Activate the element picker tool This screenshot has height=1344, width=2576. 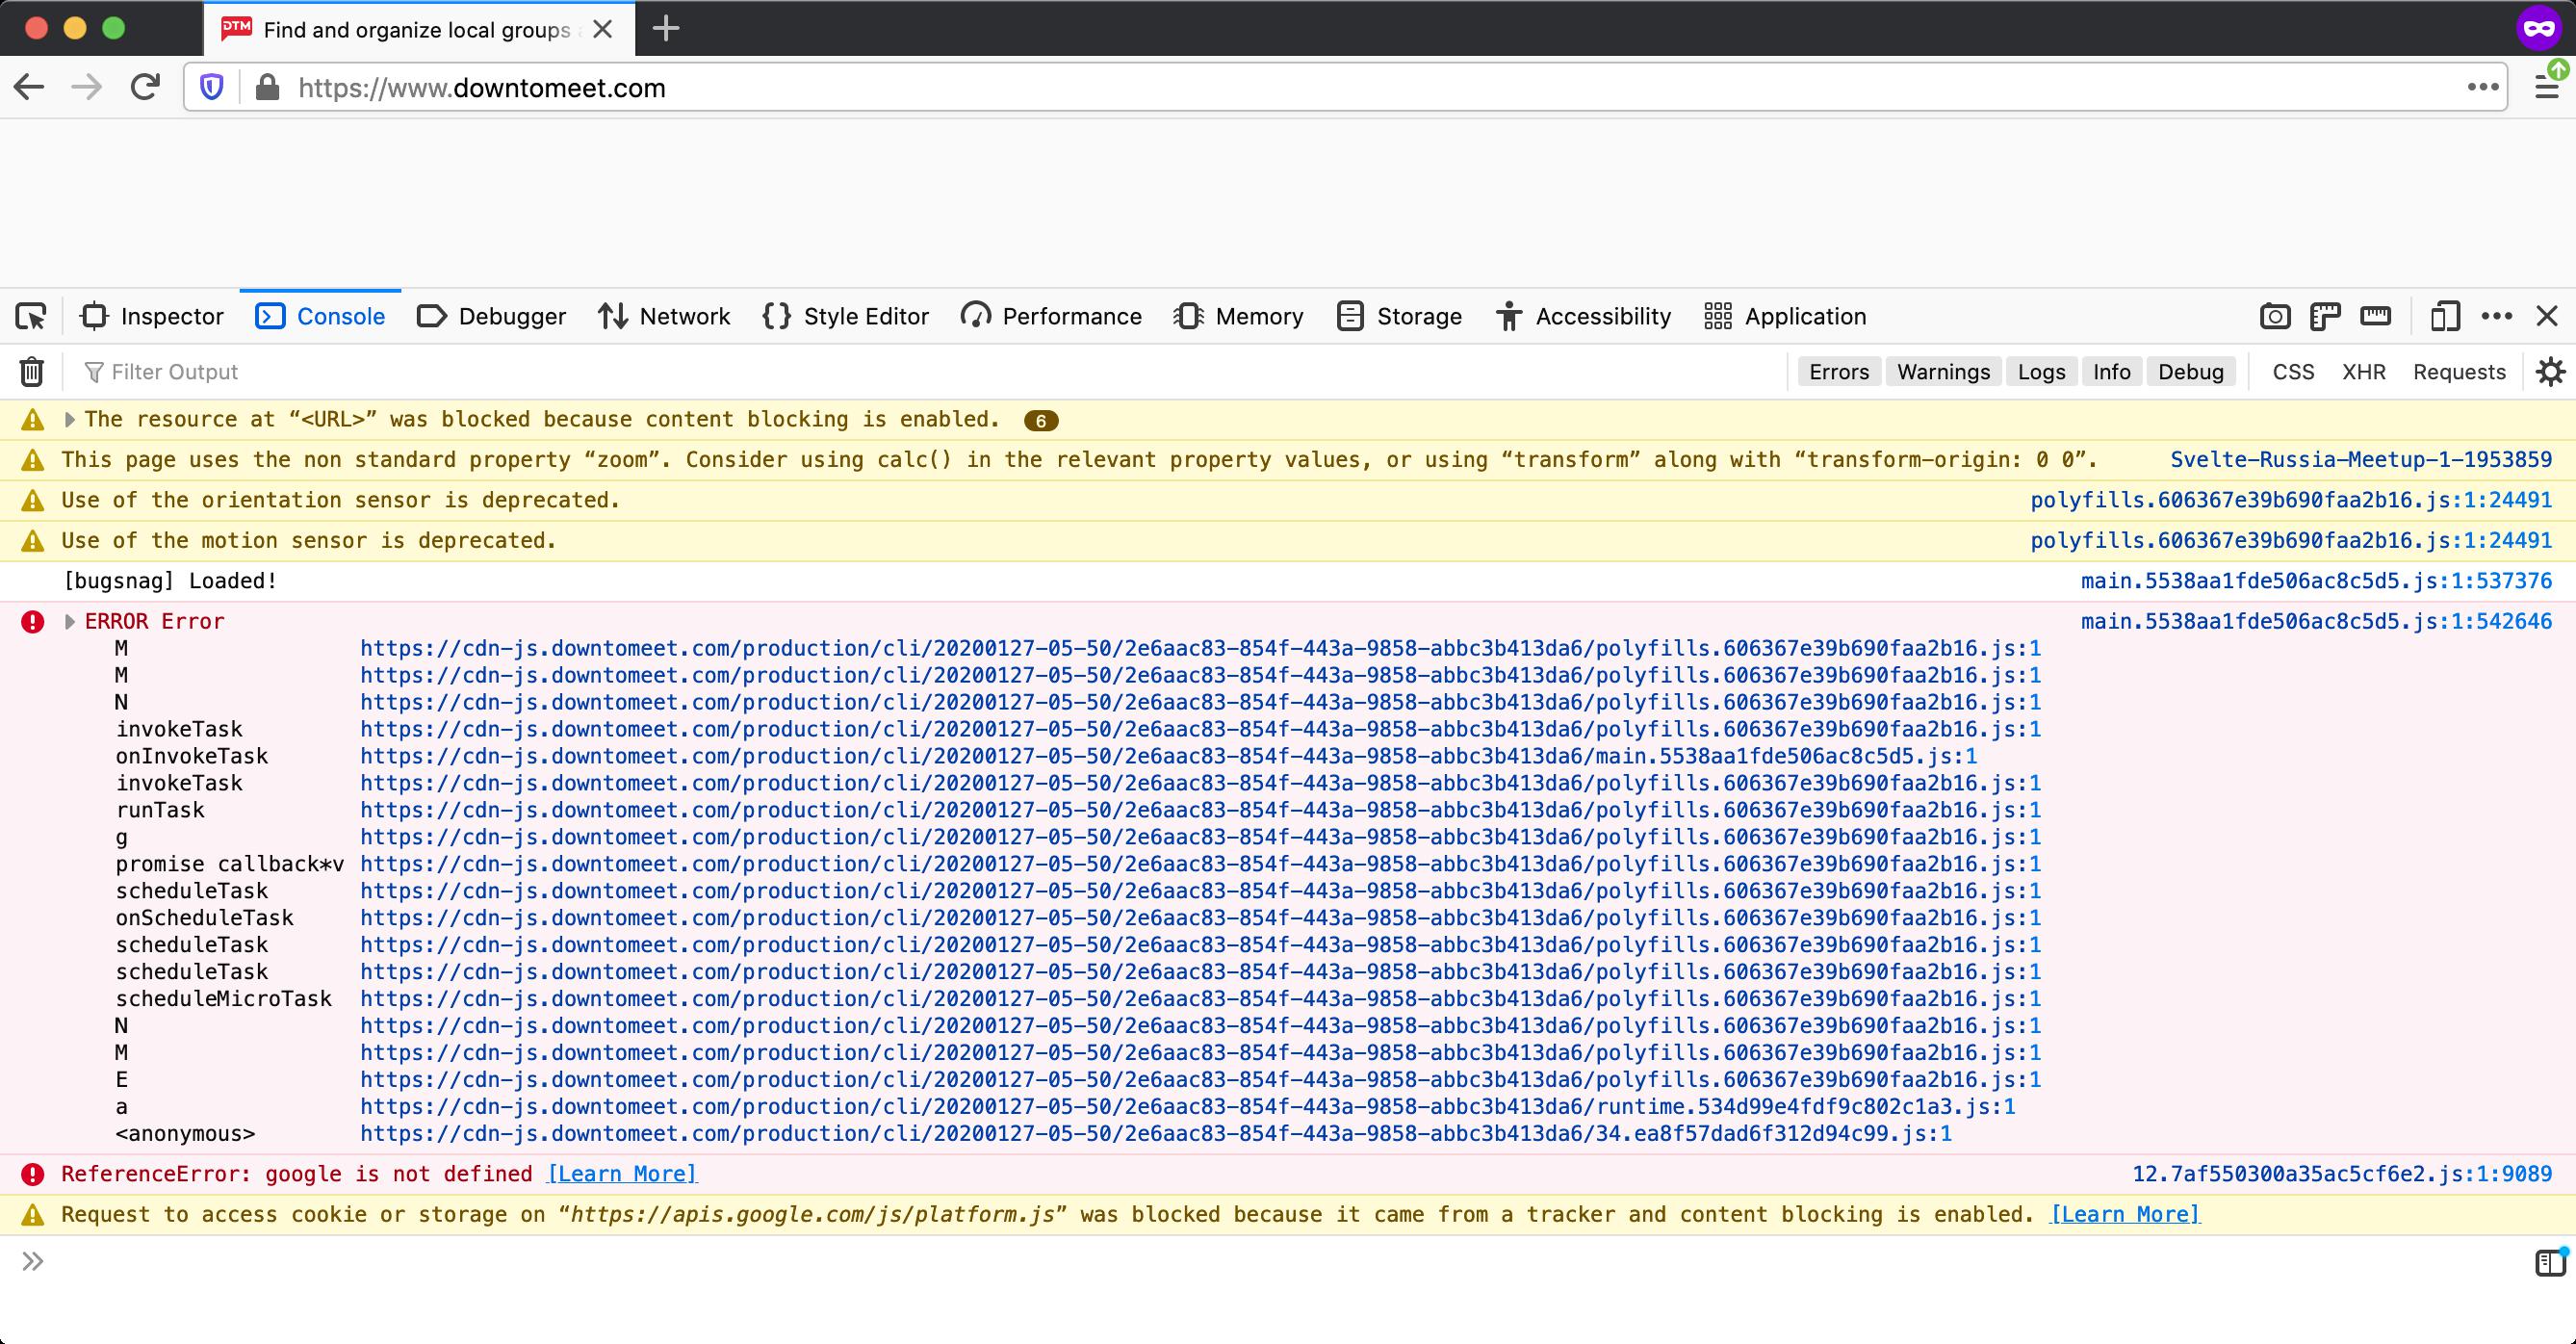[31, 316]
